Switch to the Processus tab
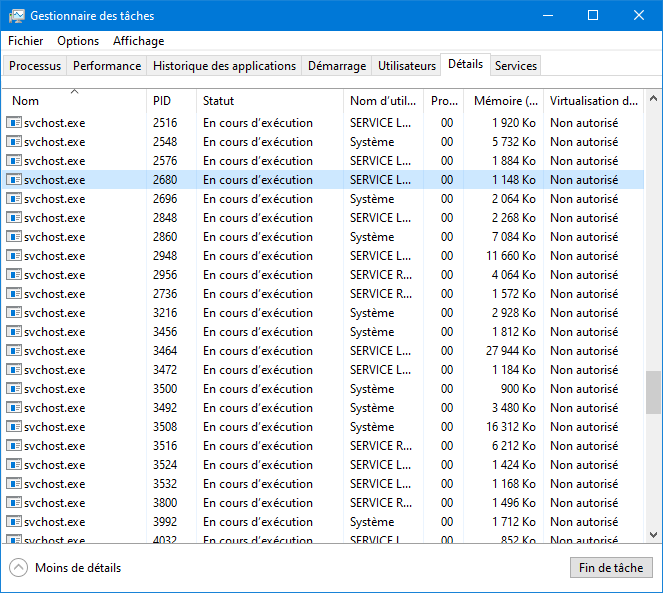The width and height of the screenshot is (663, 593). [x=35, y=66]
